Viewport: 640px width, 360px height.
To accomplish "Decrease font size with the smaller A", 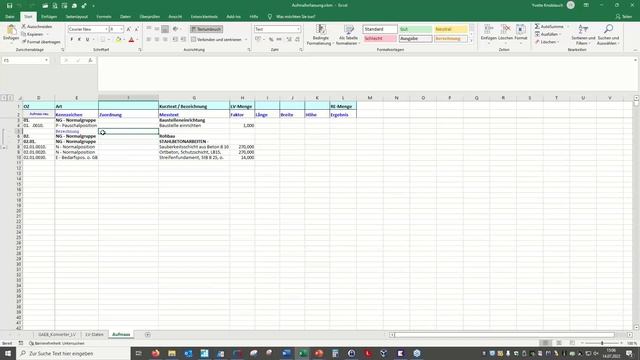I will coord(136,29).
